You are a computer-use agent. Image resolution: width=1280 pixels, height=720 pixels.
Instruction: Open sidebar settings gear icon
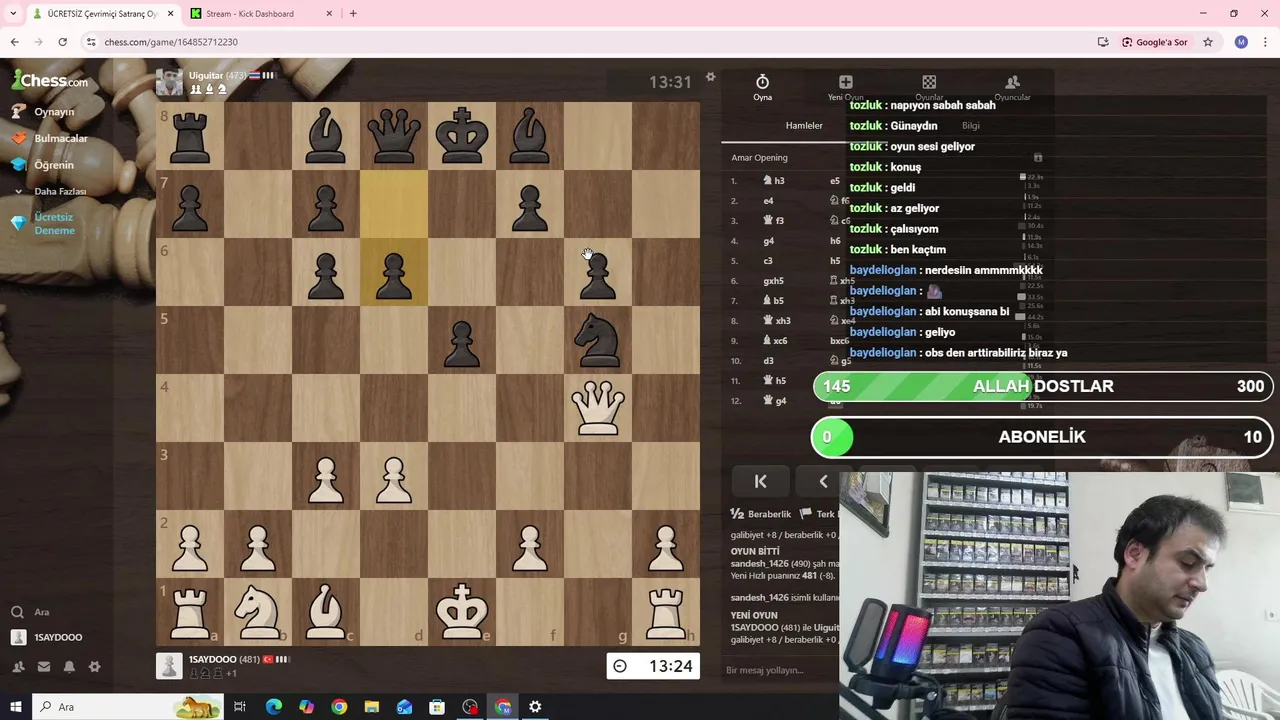(x=95, y=667)
